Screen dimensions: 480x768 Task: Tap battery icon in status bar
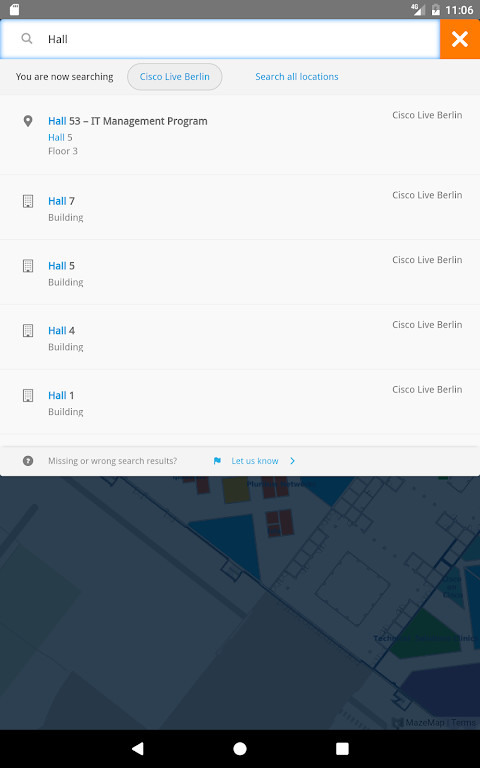click(435, 9)
